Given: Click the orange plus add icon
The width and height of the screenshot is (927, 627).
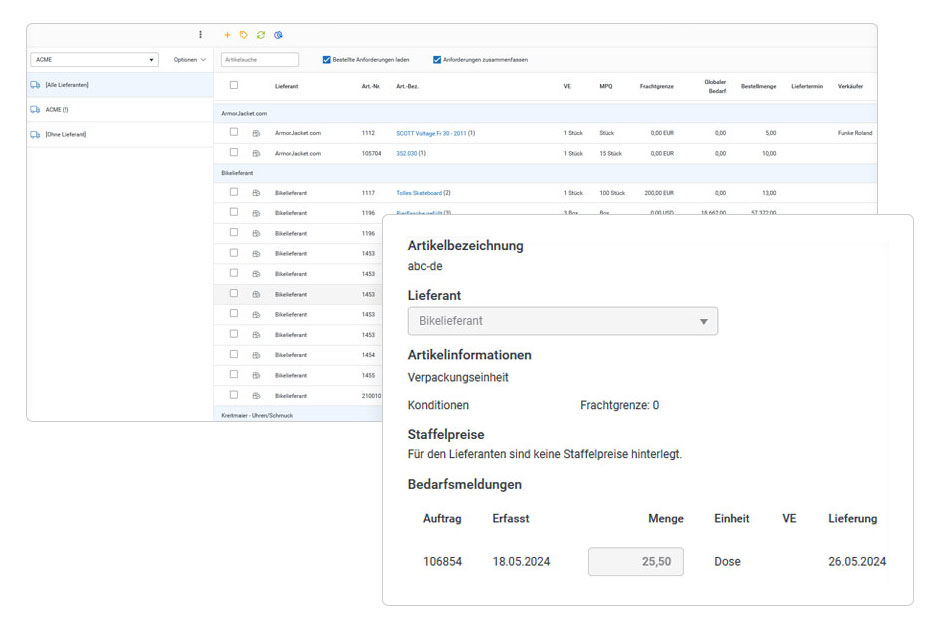Looking at the screenshot, I should pyautogui.click(x=227, y=35).
